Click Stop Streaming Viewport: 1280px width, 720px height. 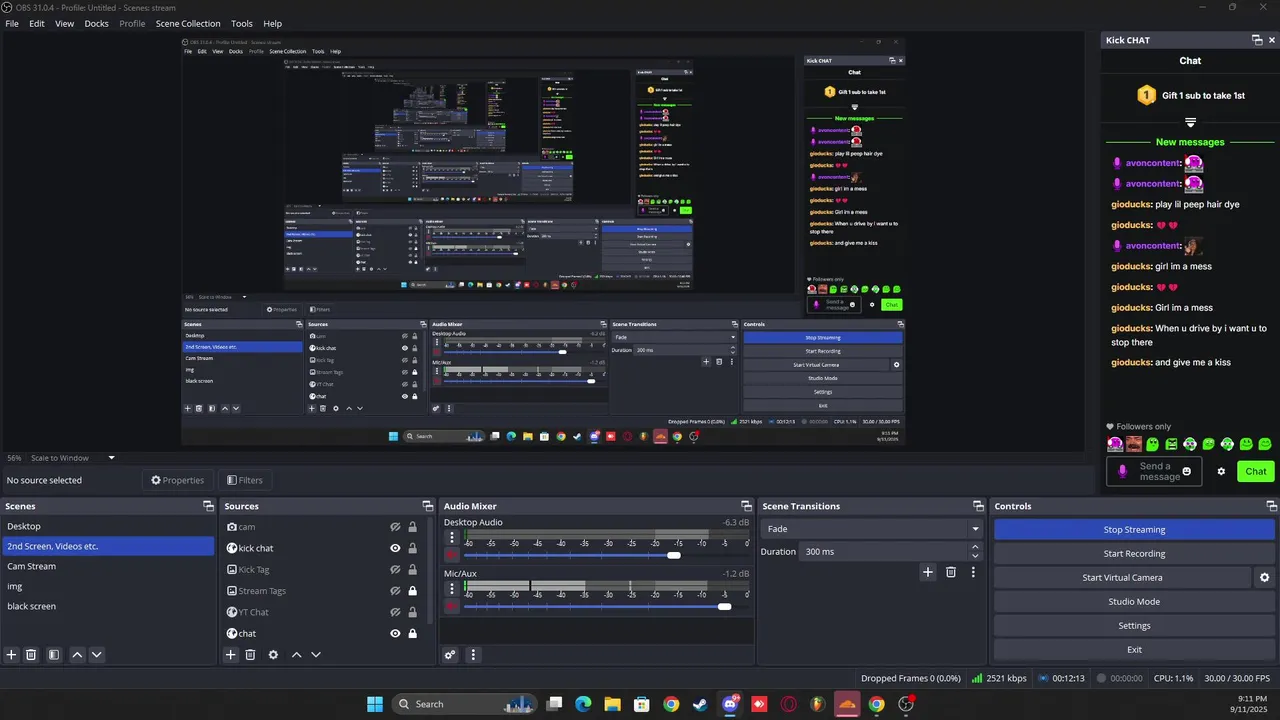point(1134,529)
